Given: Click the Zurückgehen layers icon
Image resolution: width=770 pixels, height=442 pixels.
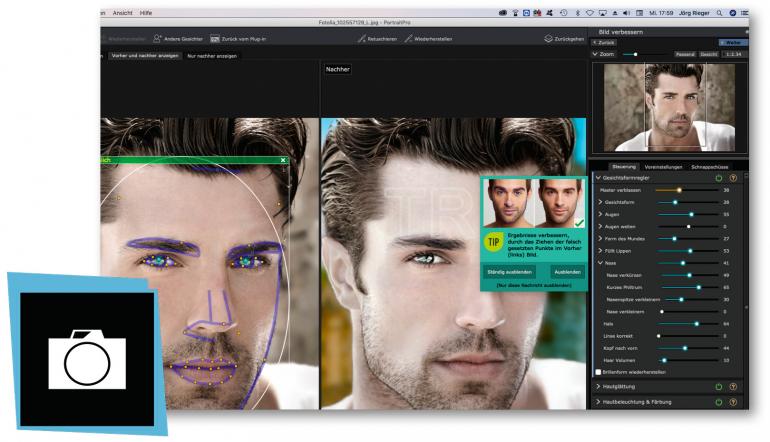Looking at the screenshot, I should pyautogui.click(x=549, y=38).
